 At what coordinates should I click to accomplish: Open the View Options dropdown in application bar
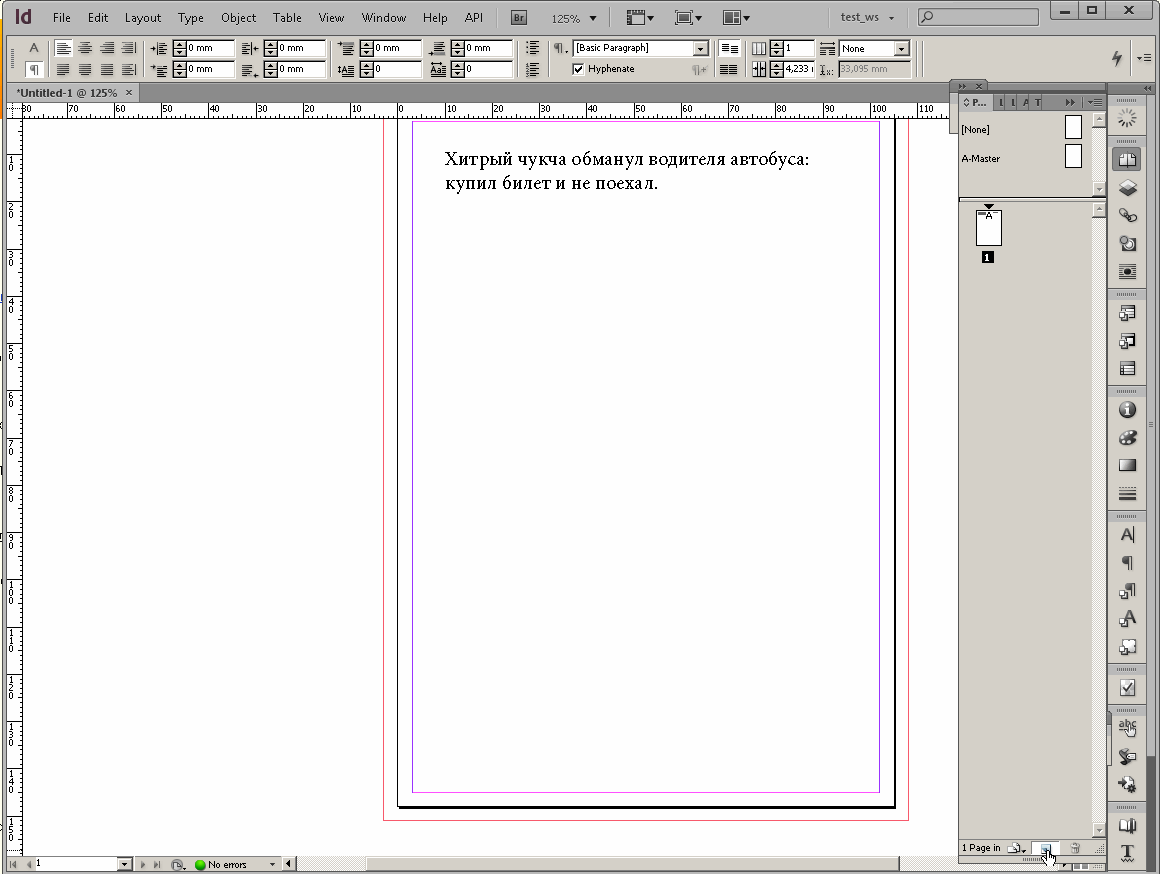coord(640,18)
